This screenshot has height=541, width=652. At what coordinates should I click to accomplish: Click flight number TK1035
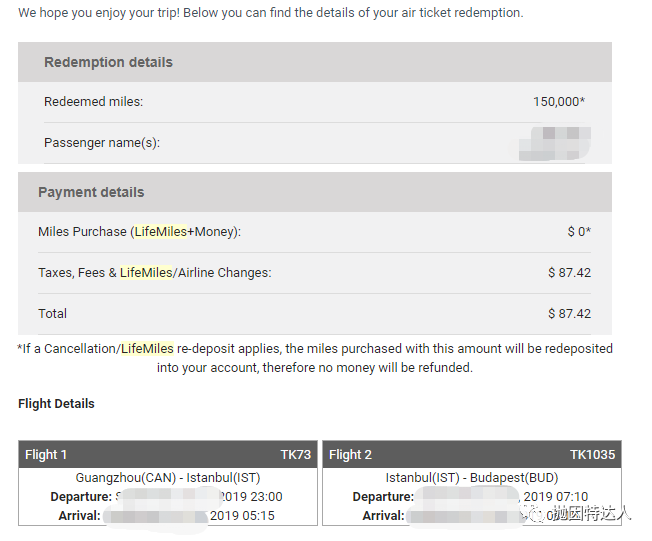592,455
